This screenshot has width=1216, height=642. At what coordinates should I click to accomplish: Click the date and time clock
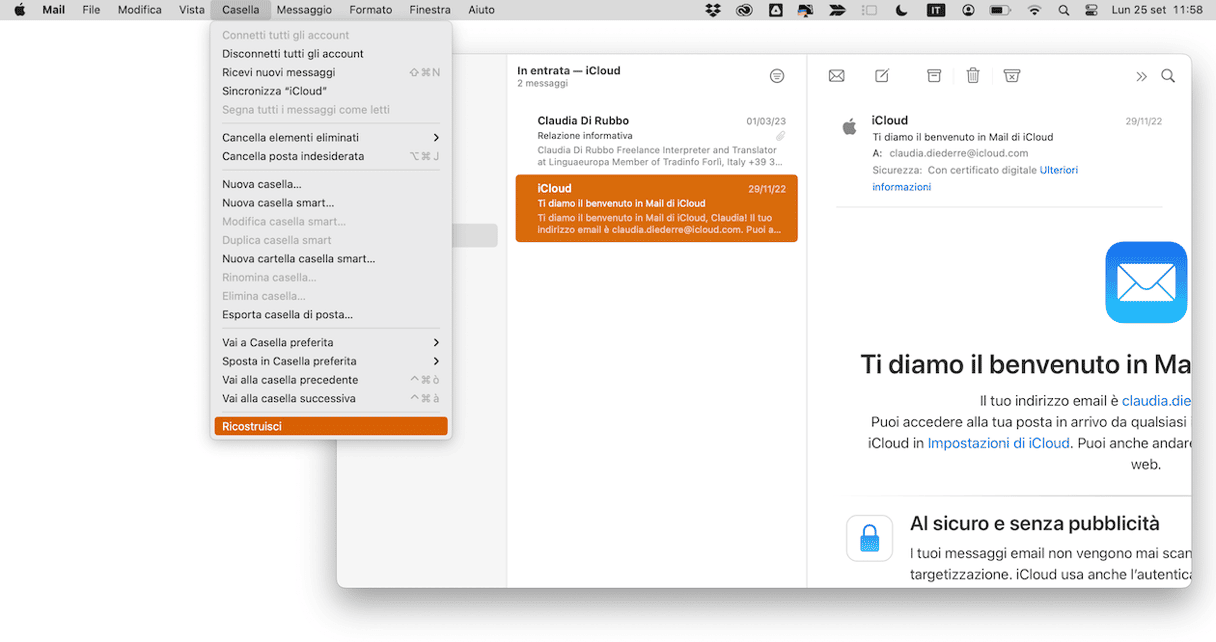(1158, 10)
